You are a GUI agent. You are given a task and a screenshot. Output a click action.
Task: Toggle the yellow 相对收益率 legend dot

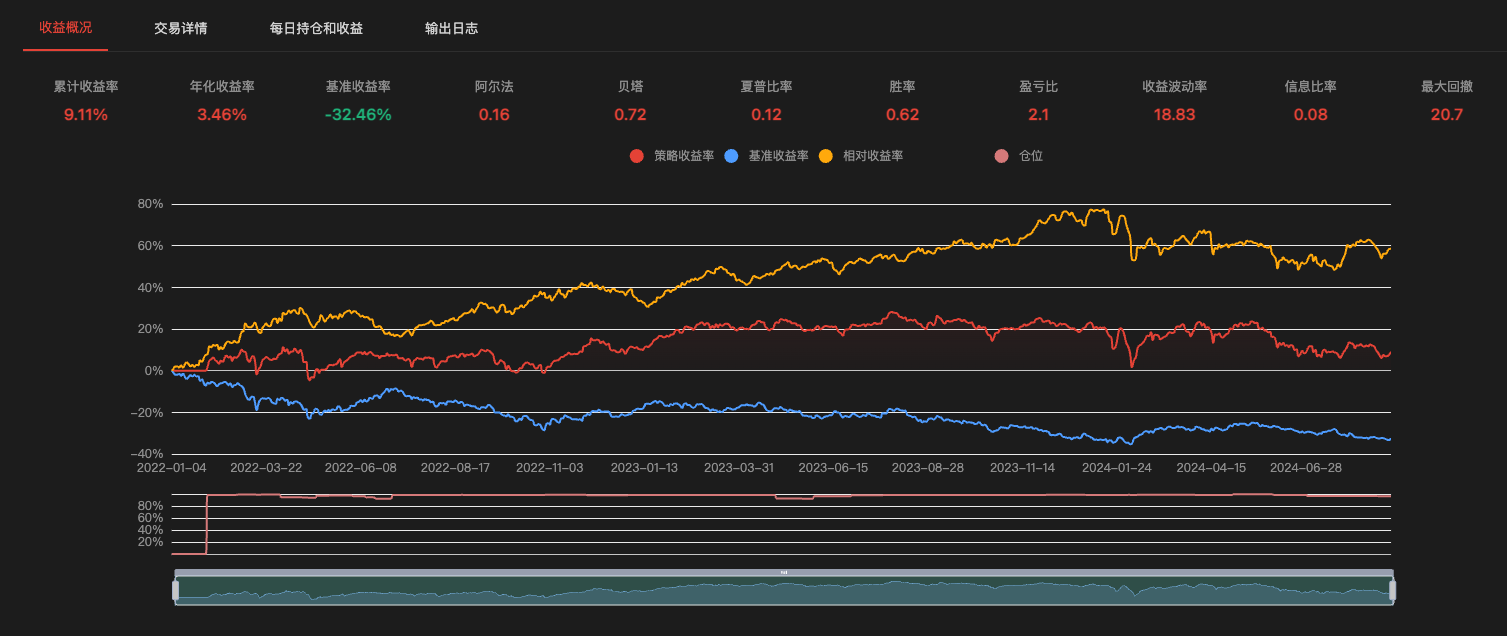[825, 156]
